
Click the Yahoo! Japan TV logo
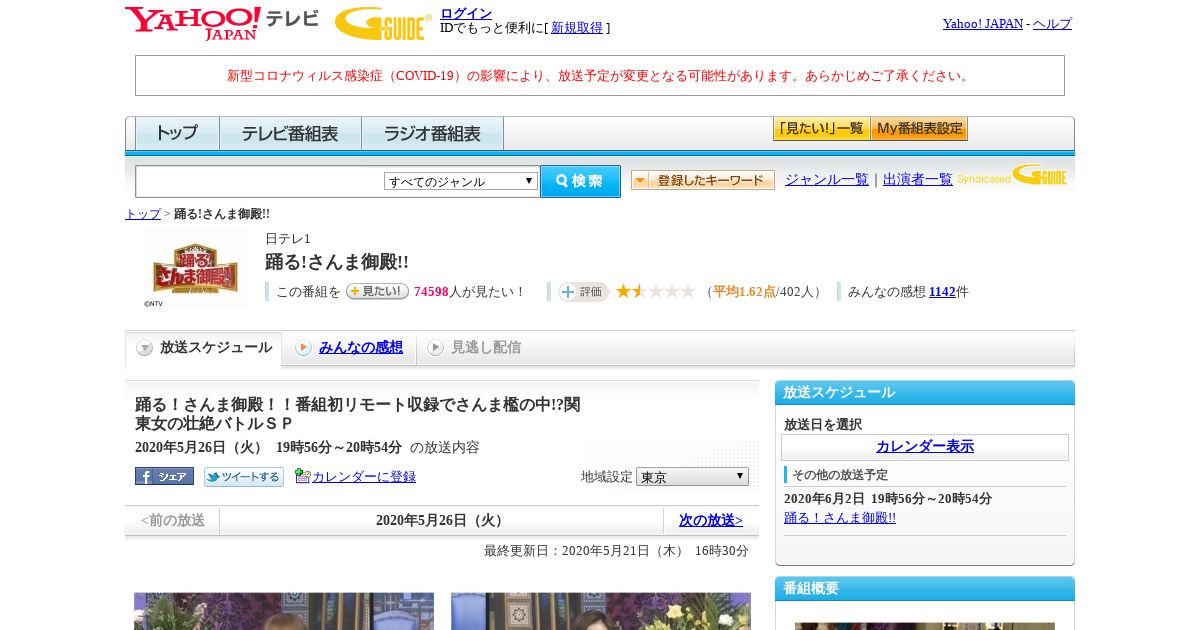point(222,23)
